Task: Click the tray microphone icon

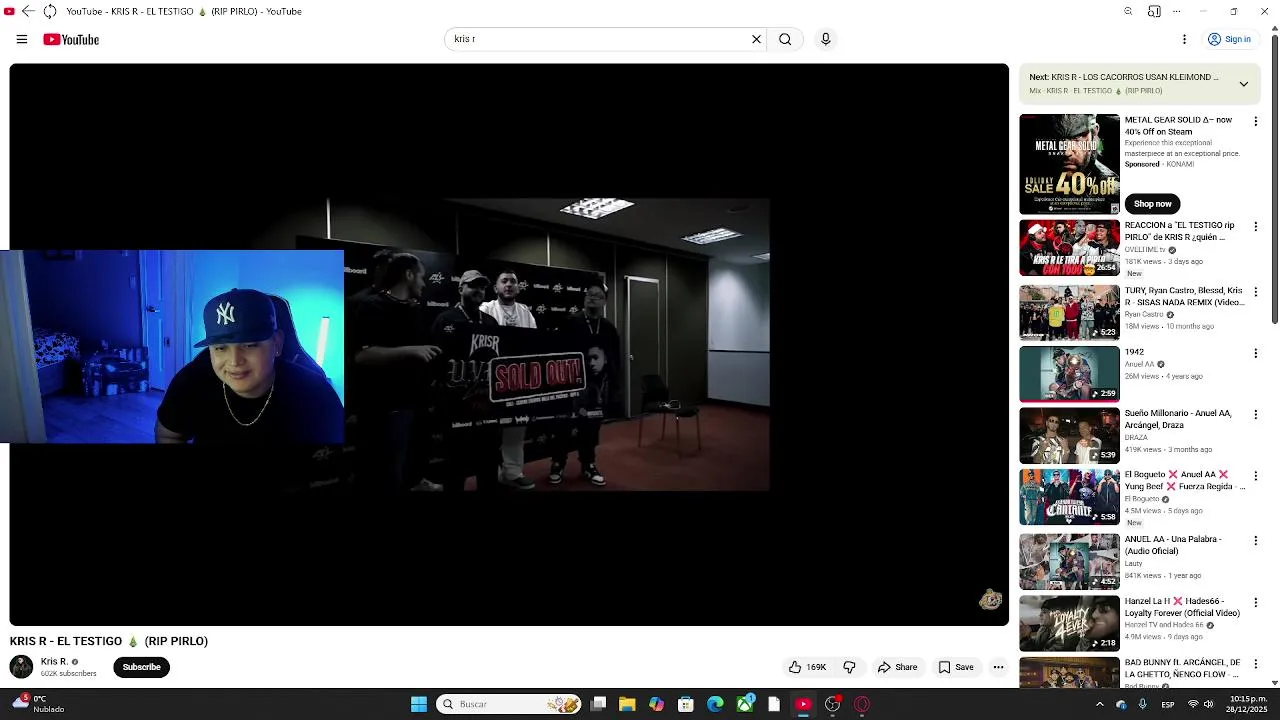Action: [x=1142, y=704]
